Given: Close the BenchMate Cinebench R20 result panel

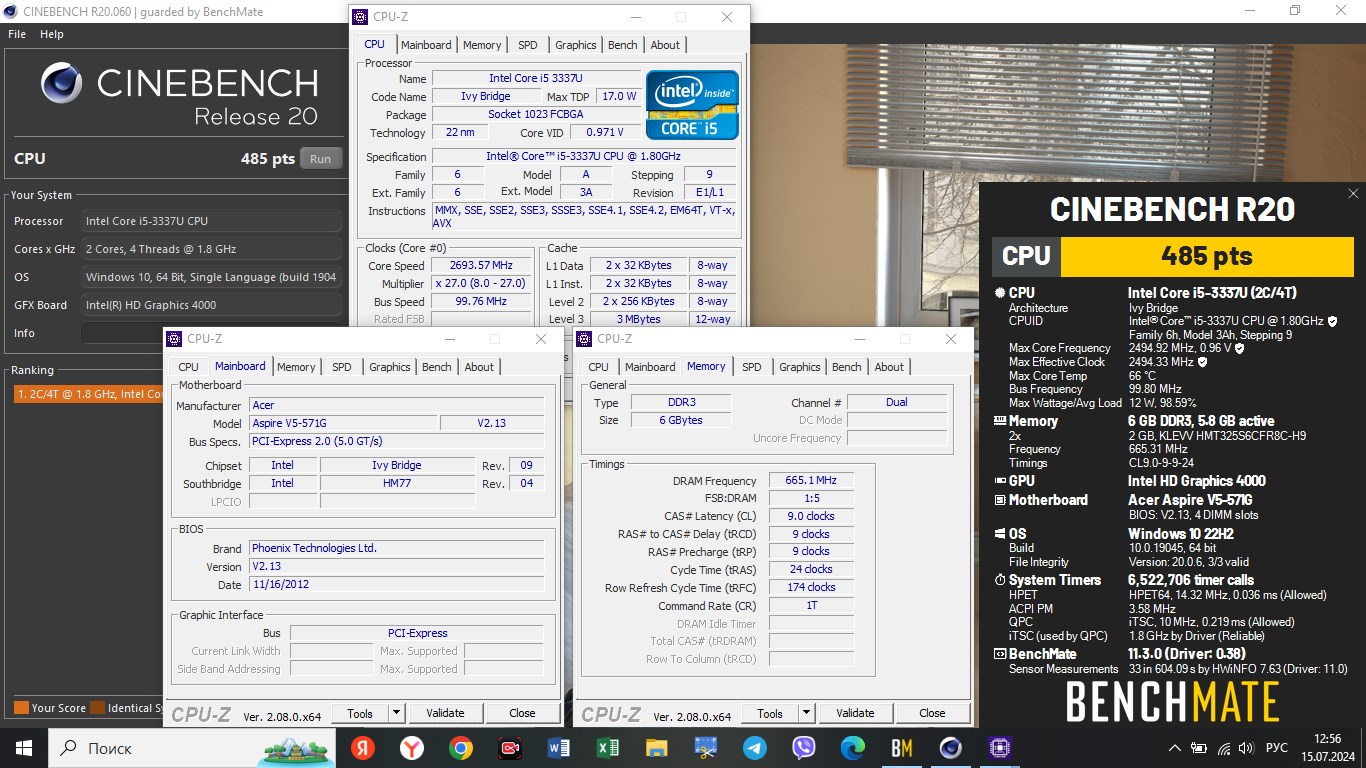Looking at the screenshot, I should click(1353, 194).
